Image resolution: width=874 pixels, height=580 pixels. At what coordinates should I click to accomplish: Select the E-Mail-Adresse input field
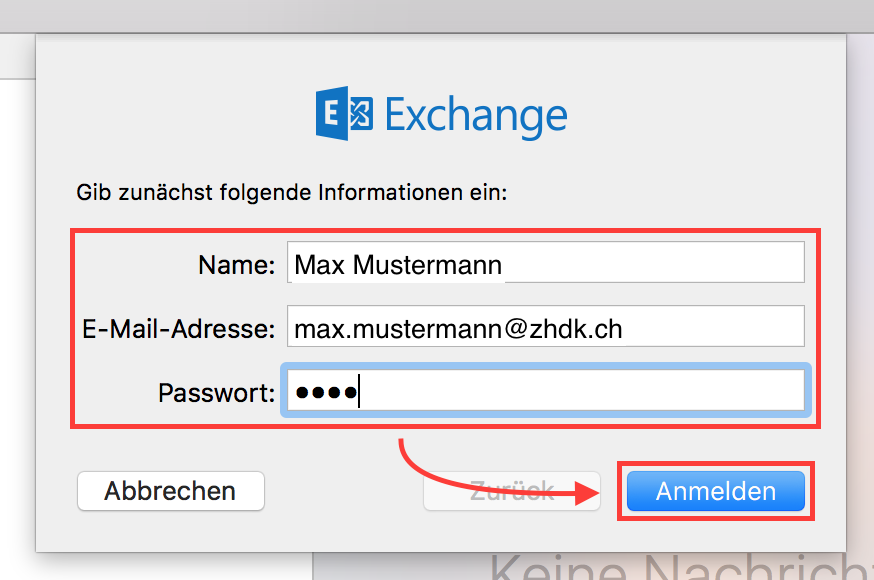click(545, 327)
